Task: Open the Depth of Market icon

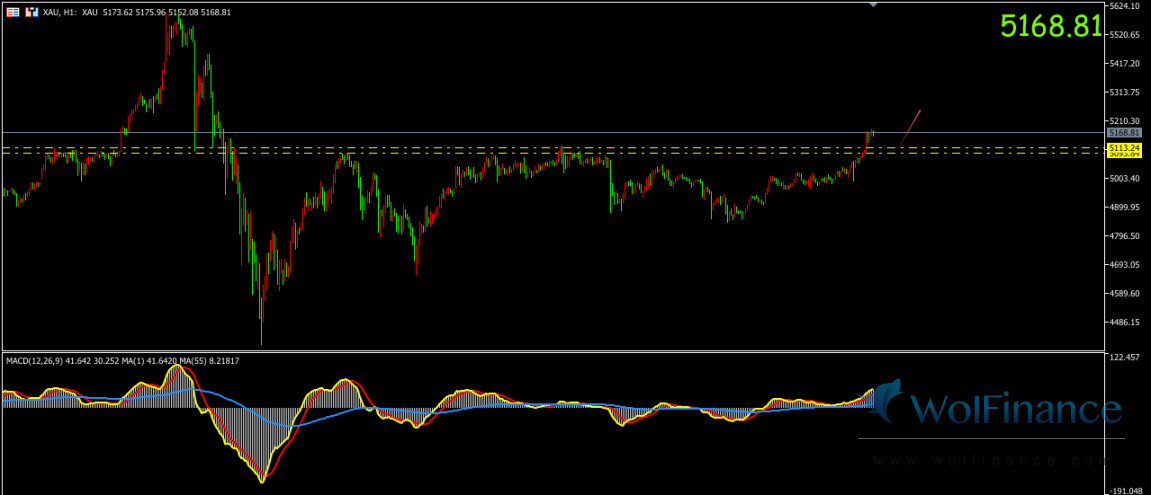Action: 29,11
